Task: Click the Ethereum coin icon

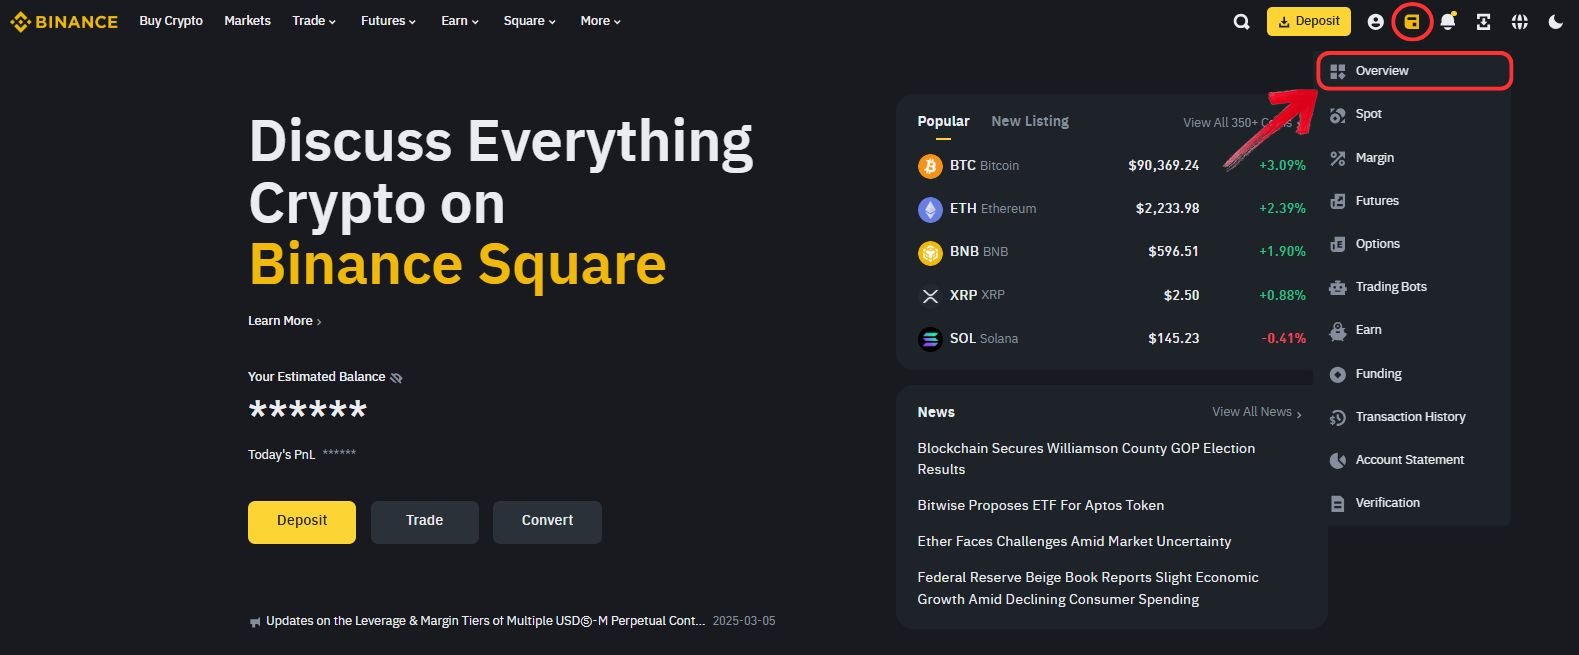Action: (x=930, y=209)
